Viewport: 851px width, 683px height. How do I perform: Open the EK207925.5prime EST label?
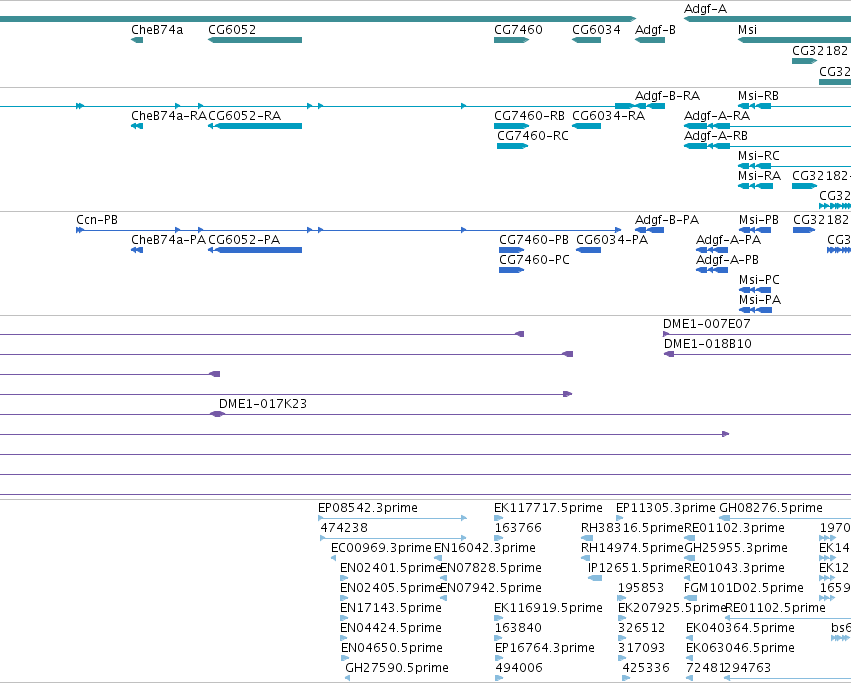pos(672,609)
